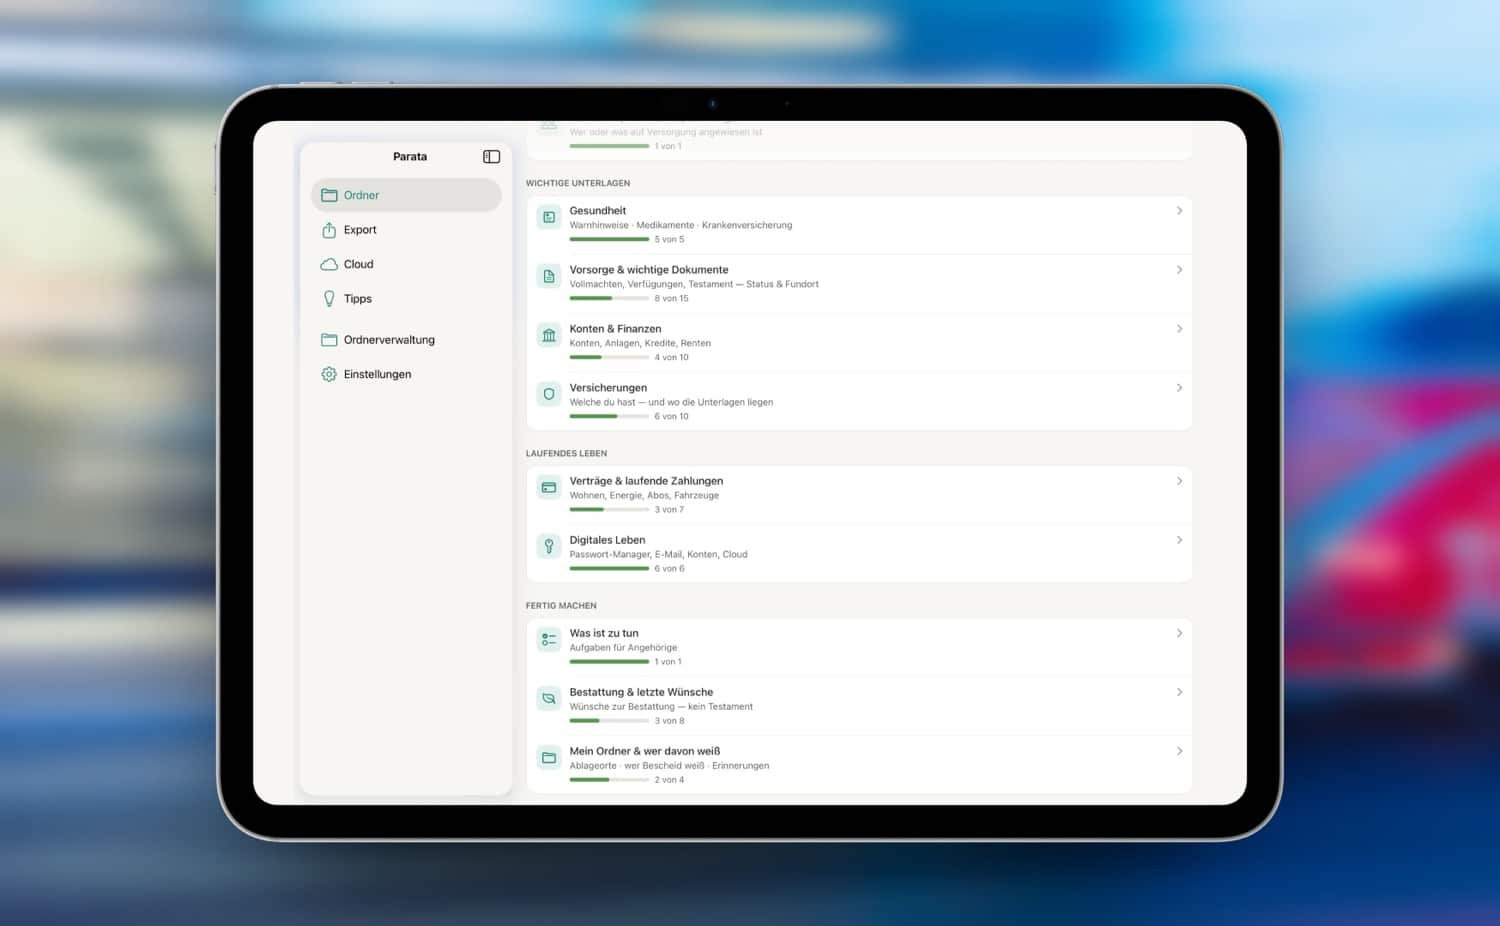
Task: Click the Export share icon
Action: 329,230
